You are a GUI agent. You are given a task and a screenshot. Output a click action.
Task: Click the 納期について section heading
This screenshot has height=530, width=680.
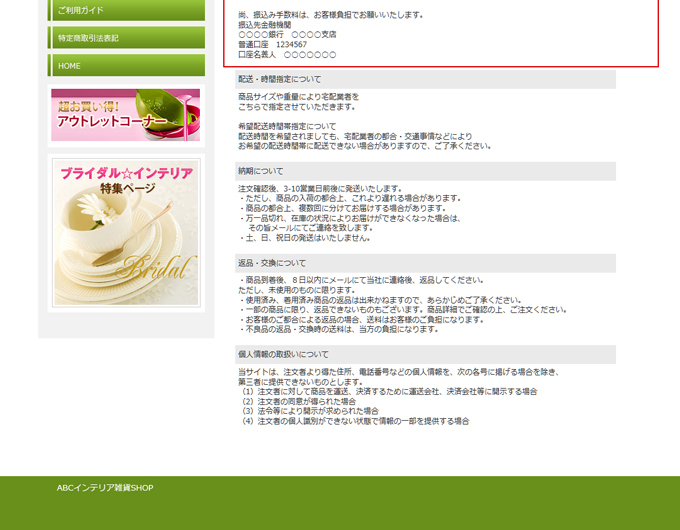click(x=260, y=171)
